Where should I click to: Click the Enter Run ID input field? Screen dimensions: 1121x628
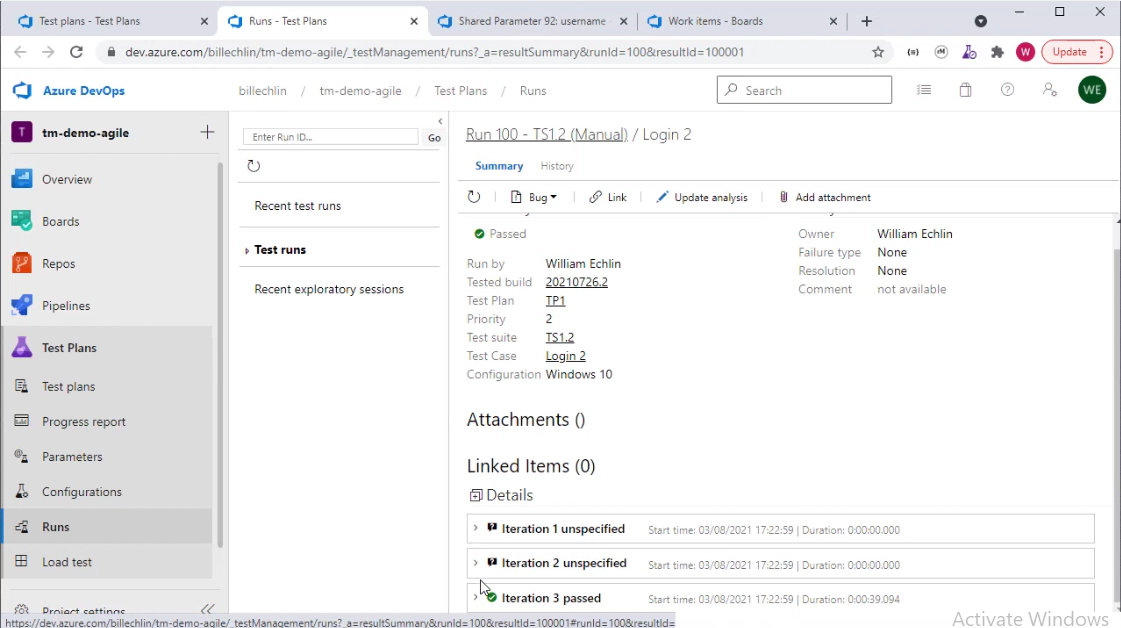click(331, 137)
